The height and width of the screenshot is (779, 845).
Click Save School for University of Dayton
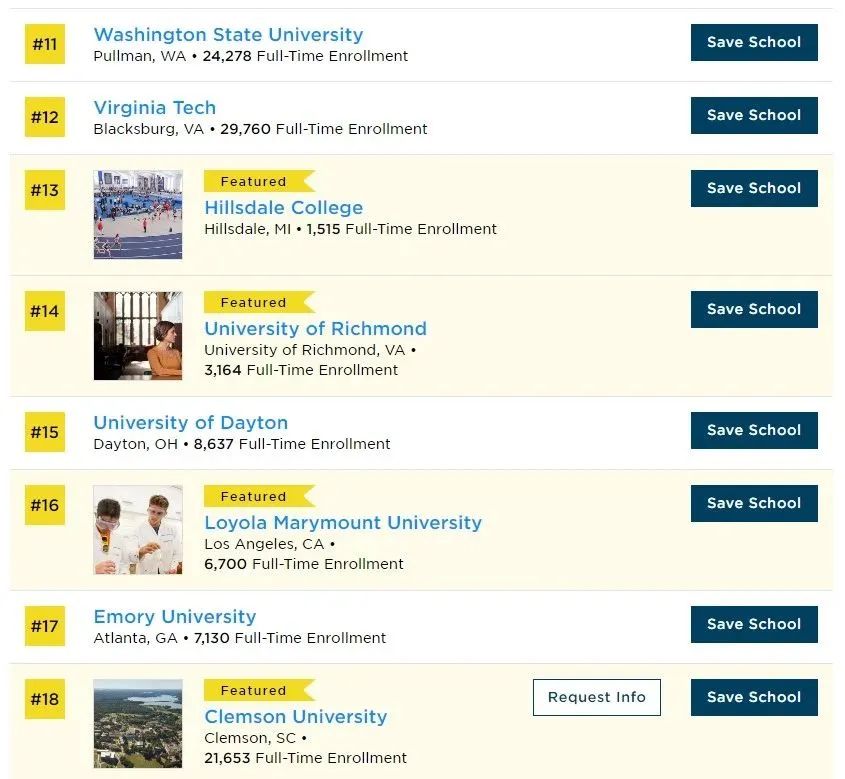pyautogui.click(x=754, y=430)
